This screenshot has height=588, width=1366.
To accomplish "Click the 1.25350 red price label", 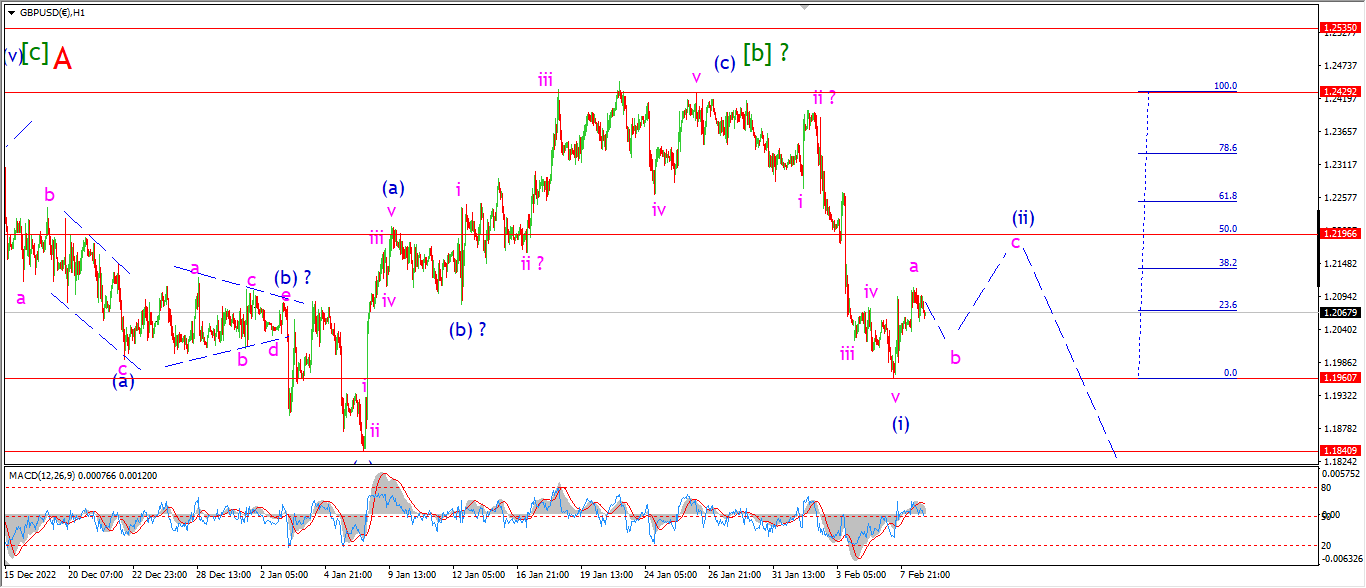I will [1340, 29].
